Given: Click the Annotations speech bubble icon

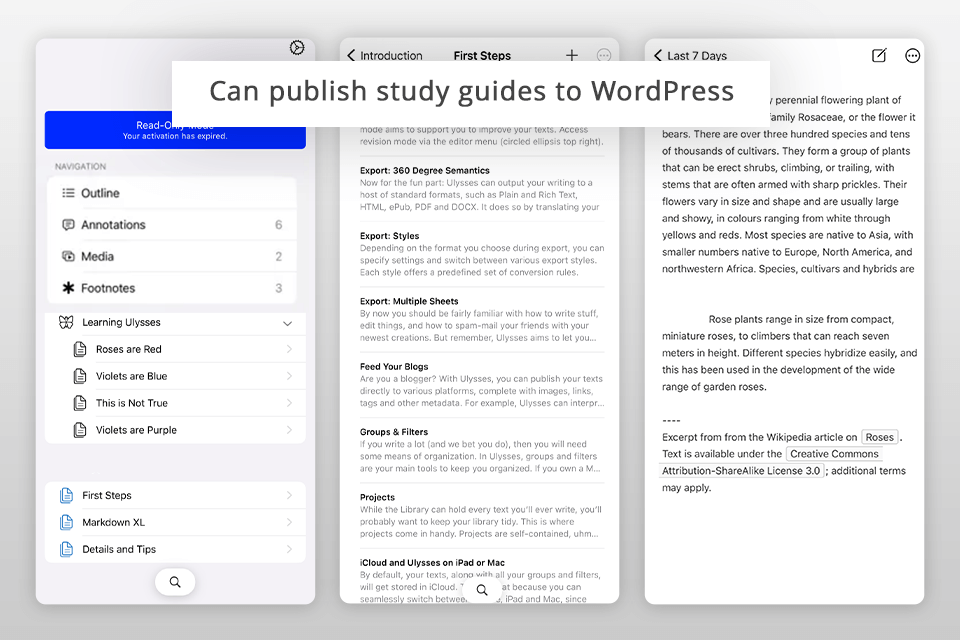Looking at the screenshot, I should coord(68,225).
